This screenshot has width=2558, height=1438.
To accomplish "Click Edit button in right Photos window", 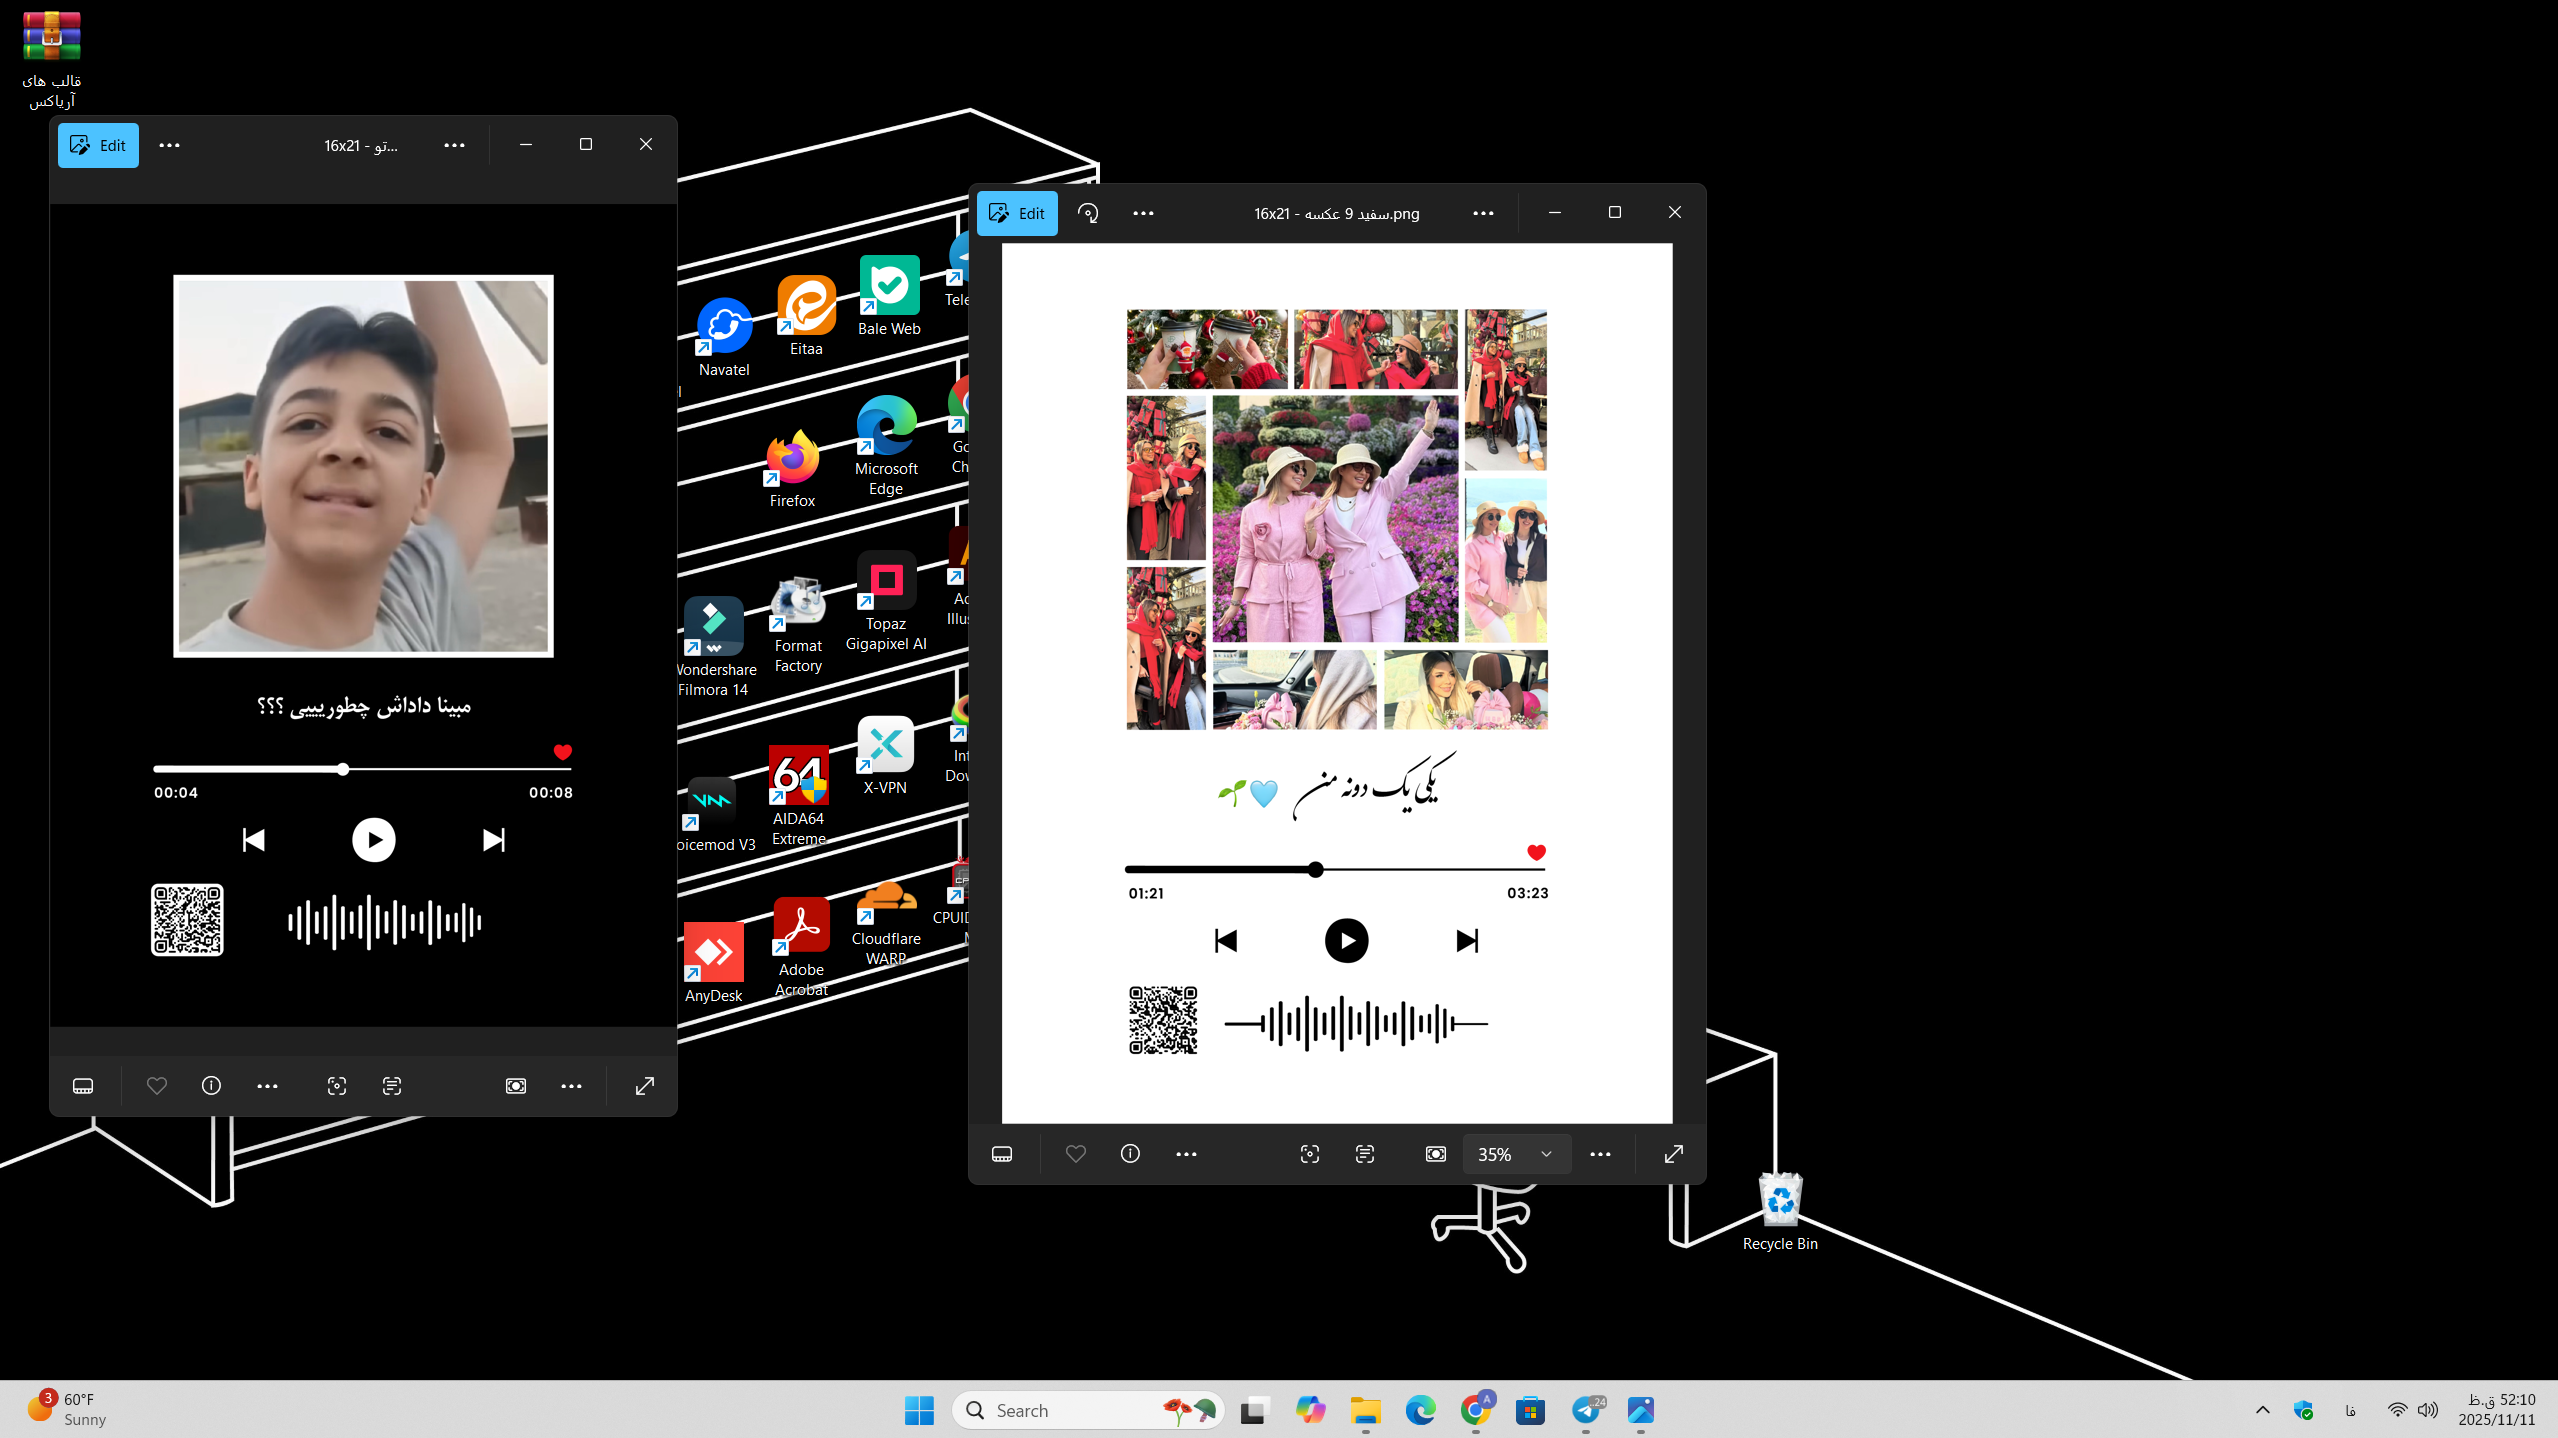I will 1017,213.
